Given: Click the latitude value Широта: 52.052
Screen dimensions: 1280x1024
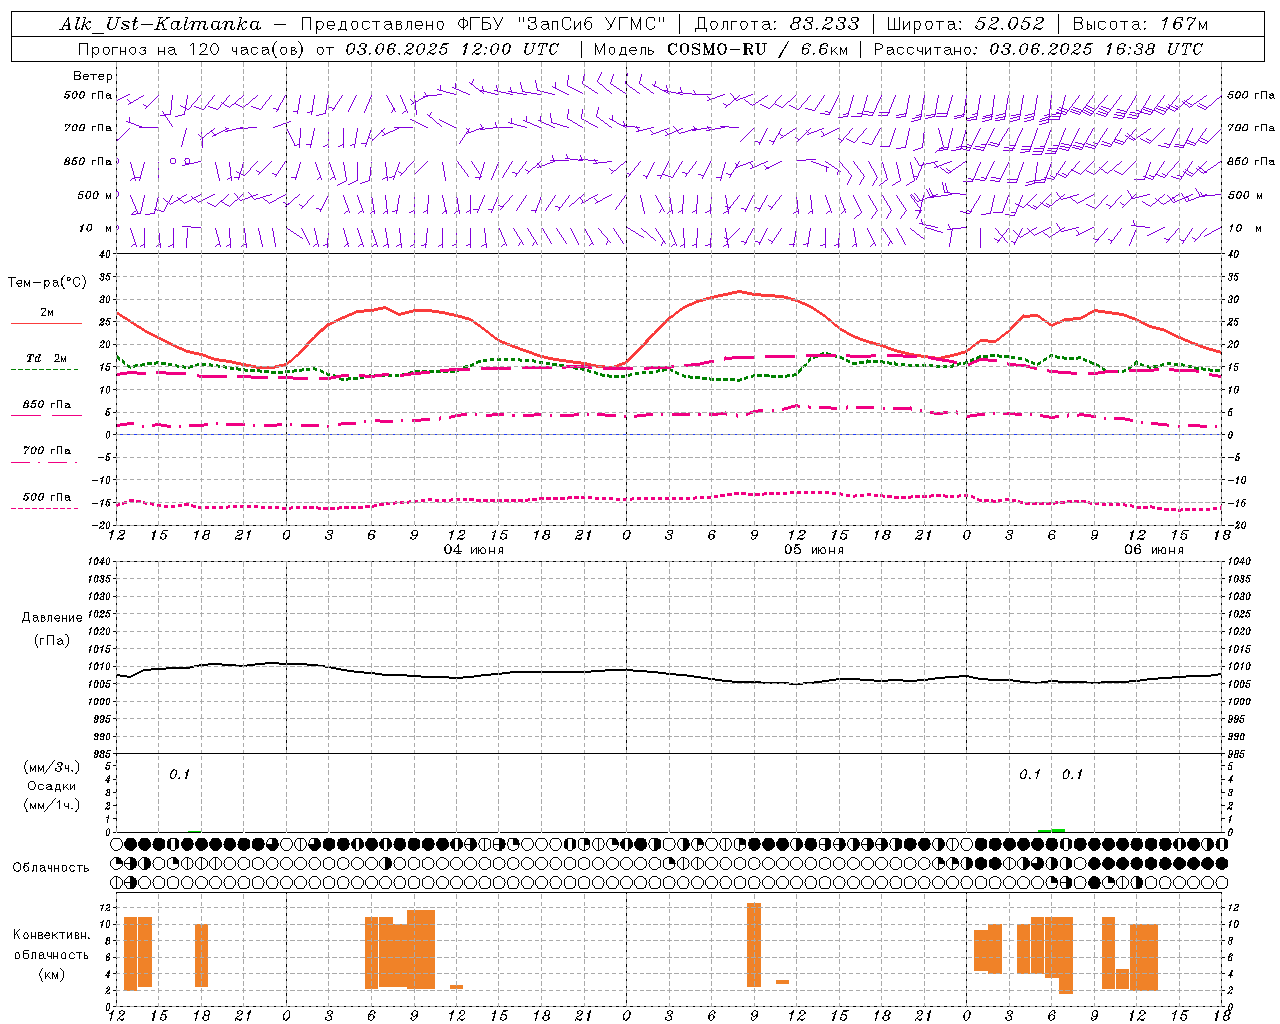Looking at the screenshot, I should coord(966,24).
